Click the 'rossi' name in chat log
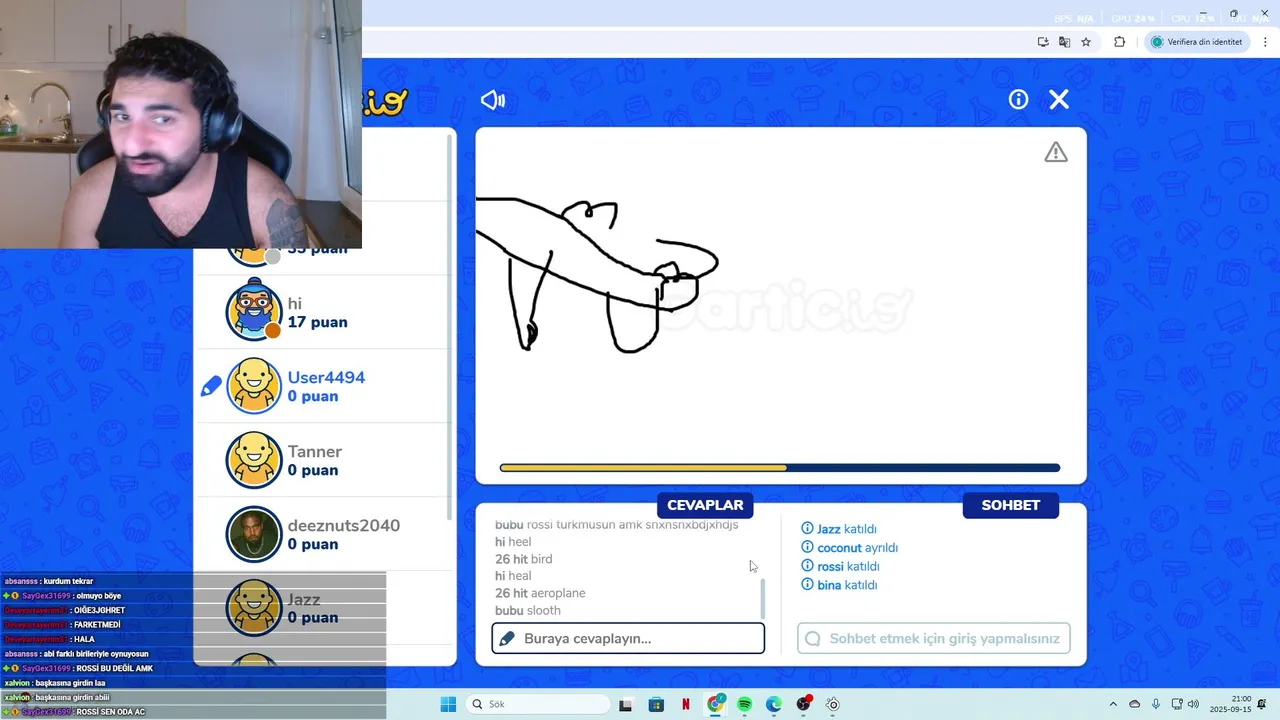The height and width of the screenshot is (720, 1280). click(830, 566)
